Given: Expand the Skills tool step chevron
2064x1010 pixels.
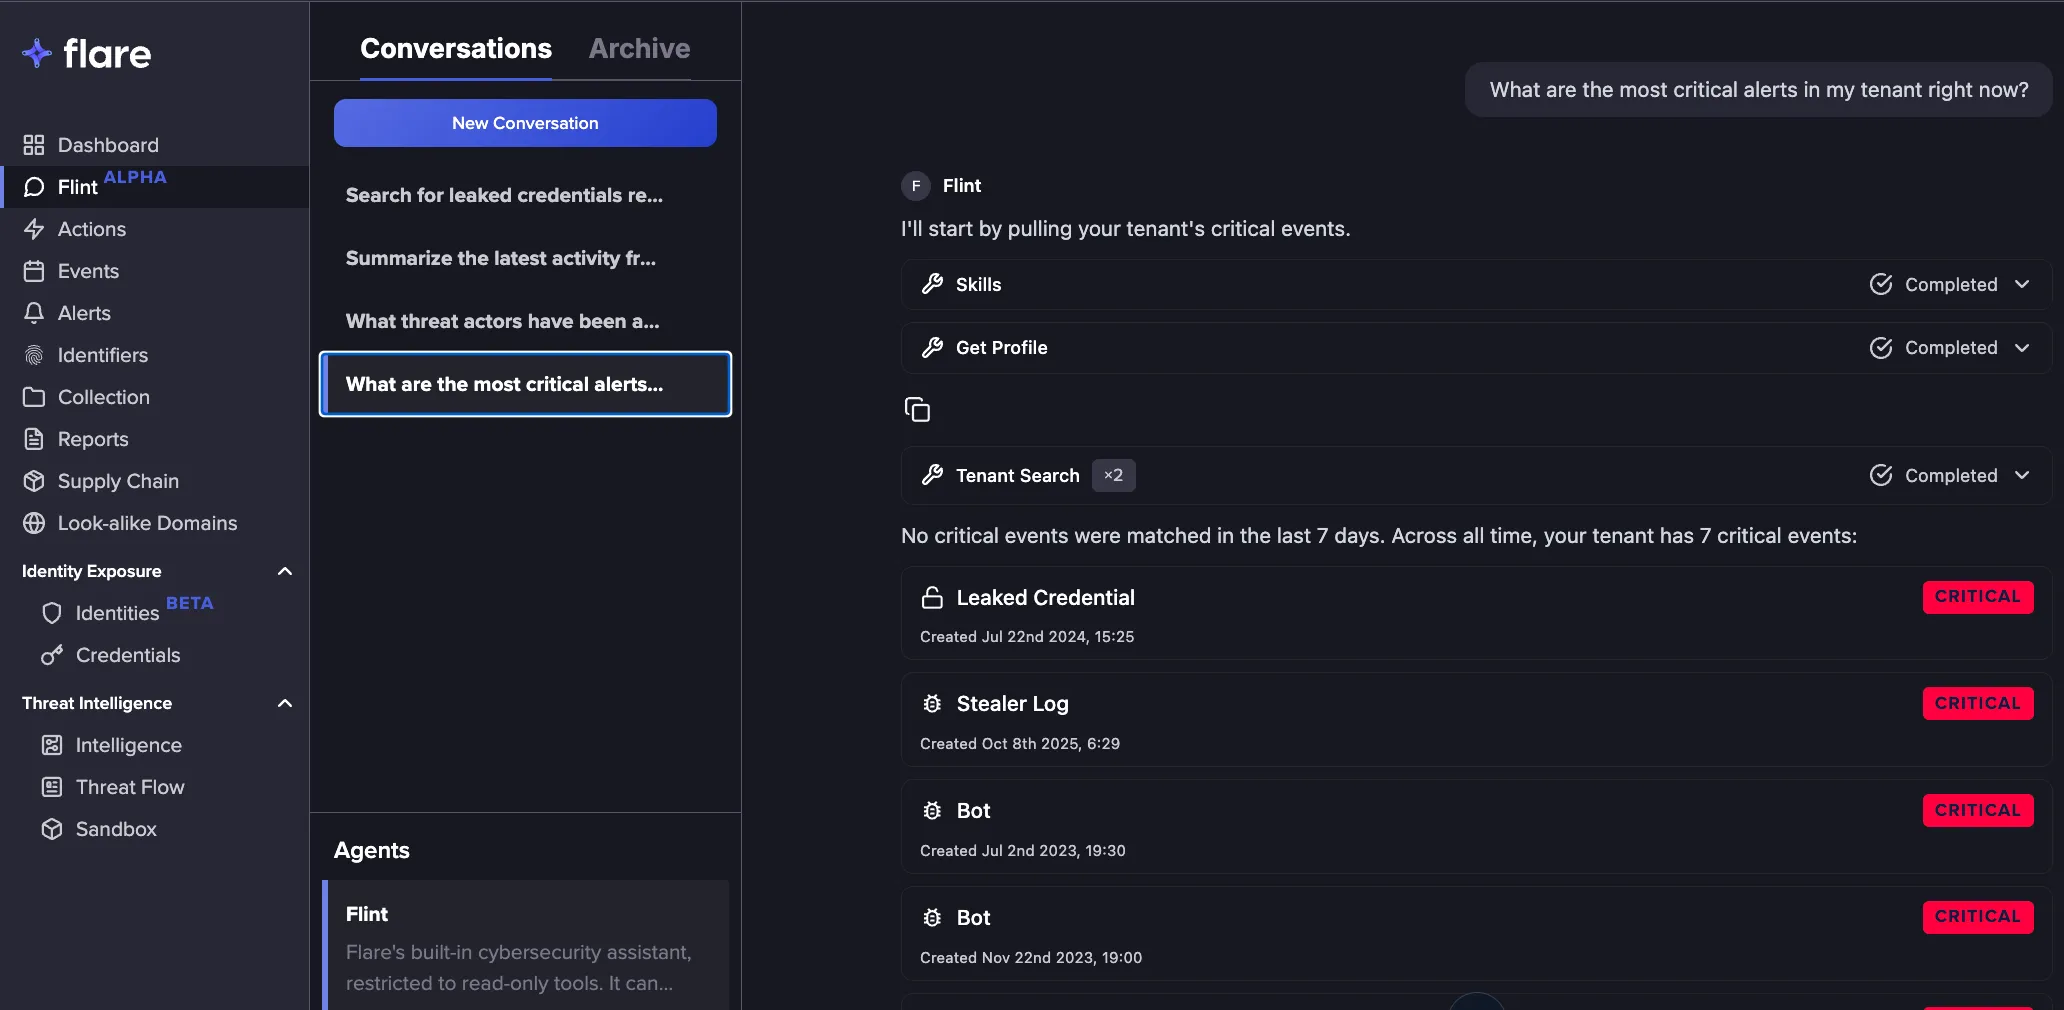Looking at the screenshot, I should coord(2022,284).
